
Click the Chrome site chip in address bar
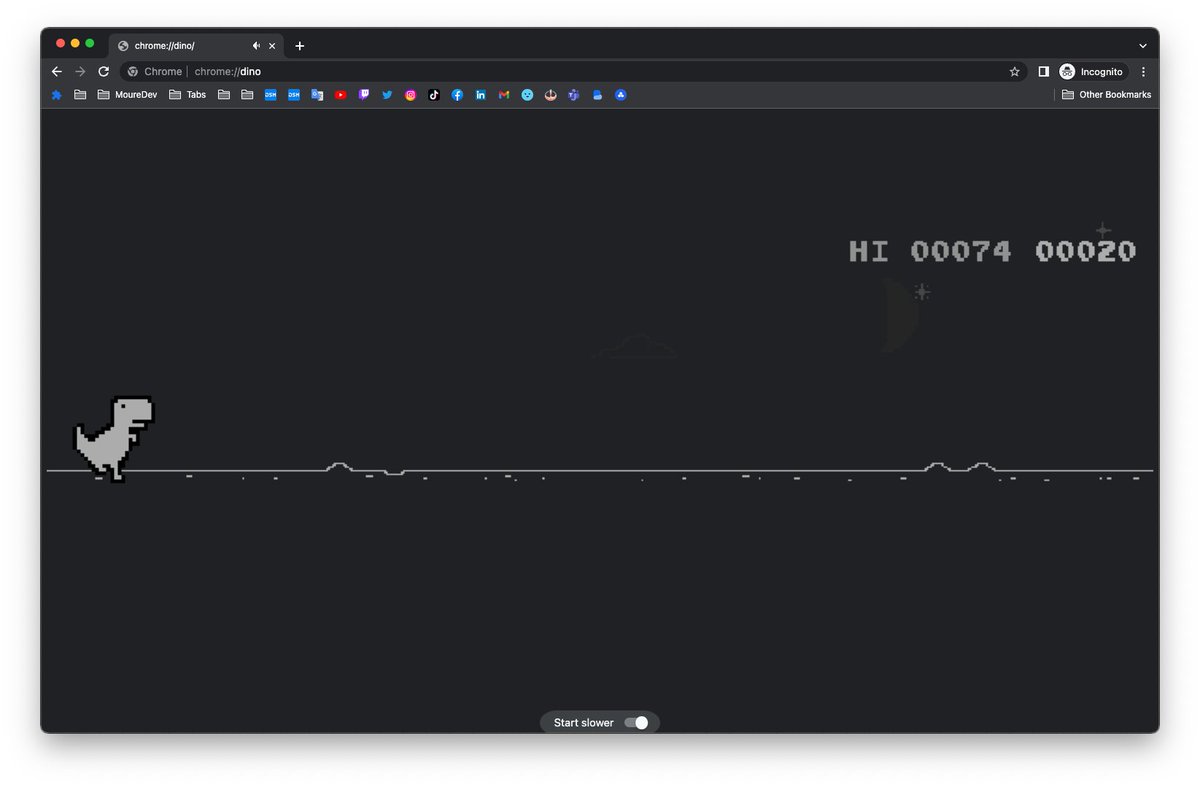[x=155, y=72]
